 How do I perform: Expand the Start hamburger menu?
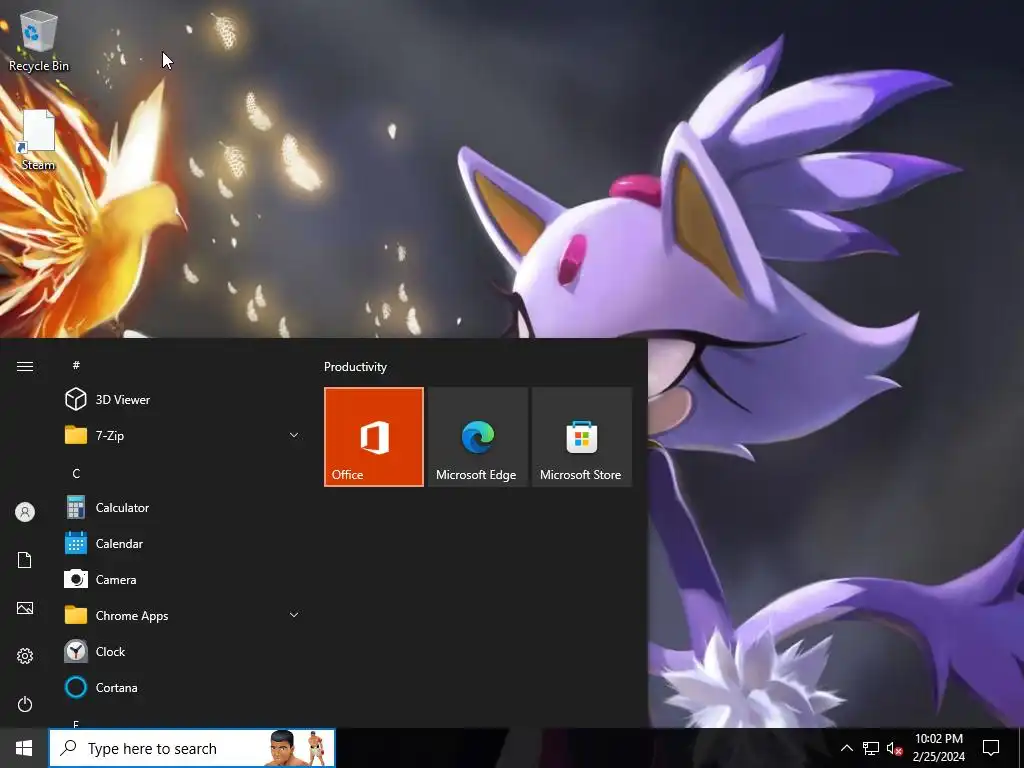(25, 366)
